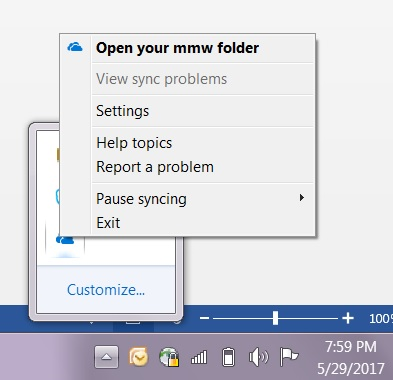393x380 pixels.
Task: Zoom out with the minus button
Action: tap(204, 318)
